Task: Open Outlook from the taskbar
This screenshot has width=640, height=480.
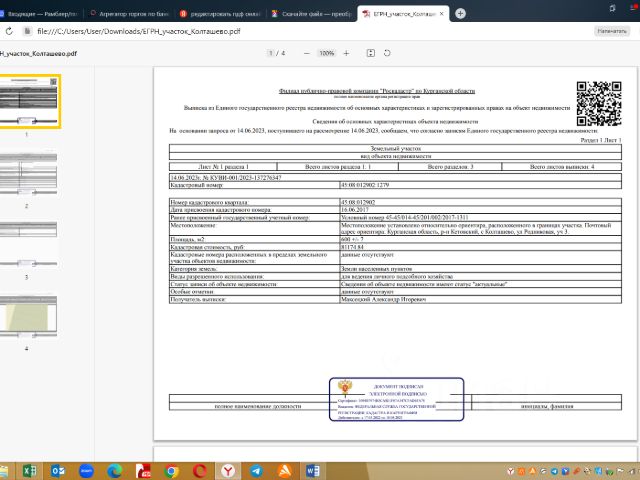Action: (58, 471)
